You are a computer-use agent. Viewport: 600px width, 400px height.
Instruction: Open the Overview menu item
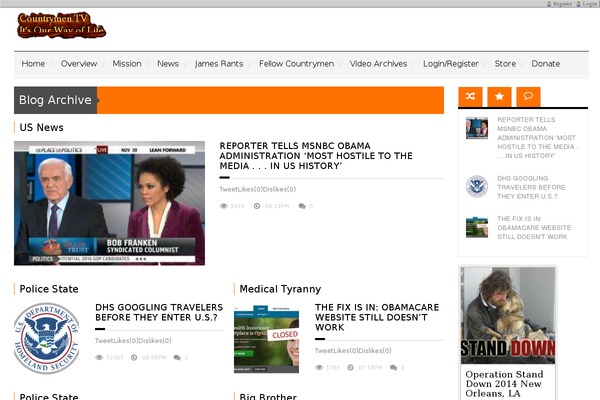[79, 64]
